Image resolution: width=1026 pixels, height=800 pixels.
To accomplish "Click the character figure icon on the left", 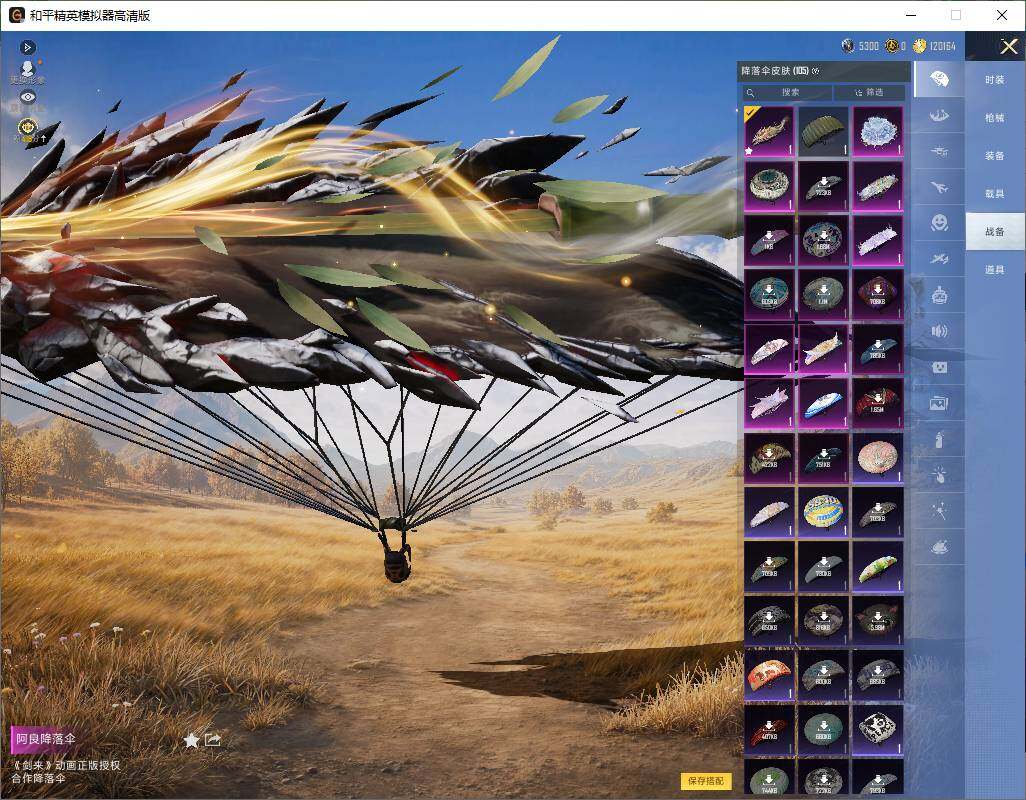I will [27, 69].
